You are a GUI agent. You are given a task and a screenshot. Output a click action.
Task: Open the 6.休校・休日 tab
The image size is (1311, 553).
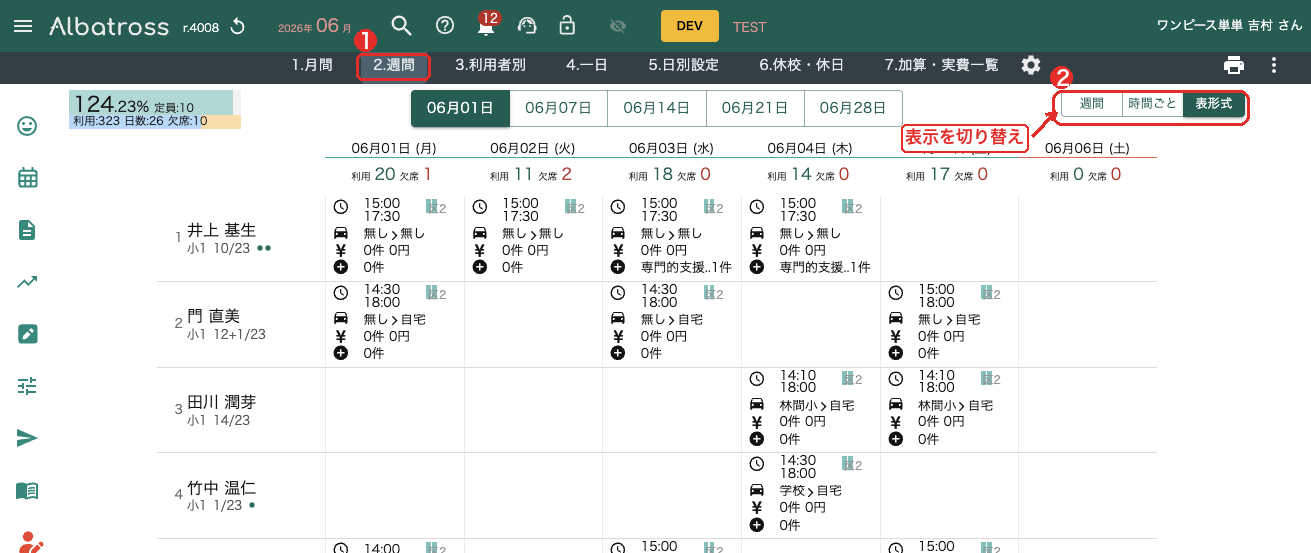coord(801,65)
